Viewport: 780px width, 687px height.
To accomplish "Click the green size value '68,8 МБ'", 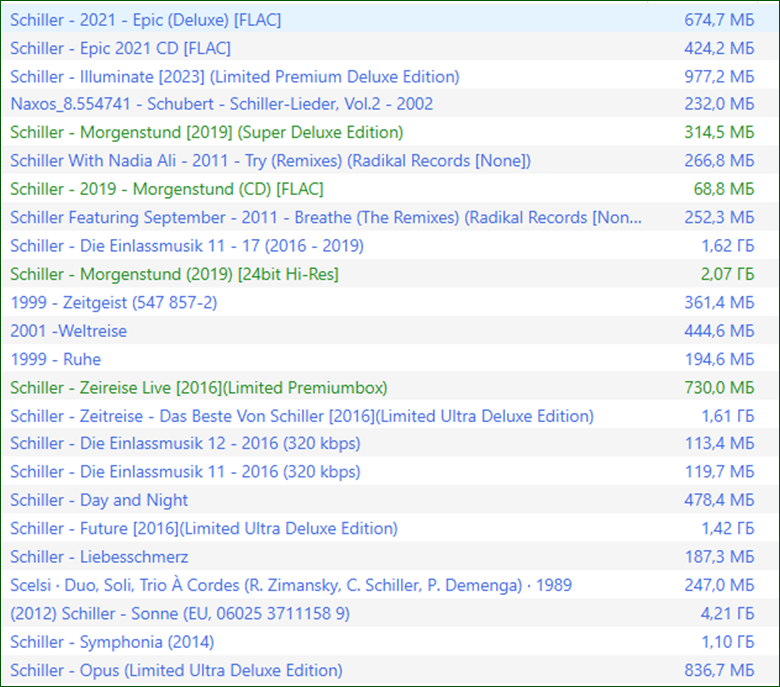I will [x=724, y=189].
